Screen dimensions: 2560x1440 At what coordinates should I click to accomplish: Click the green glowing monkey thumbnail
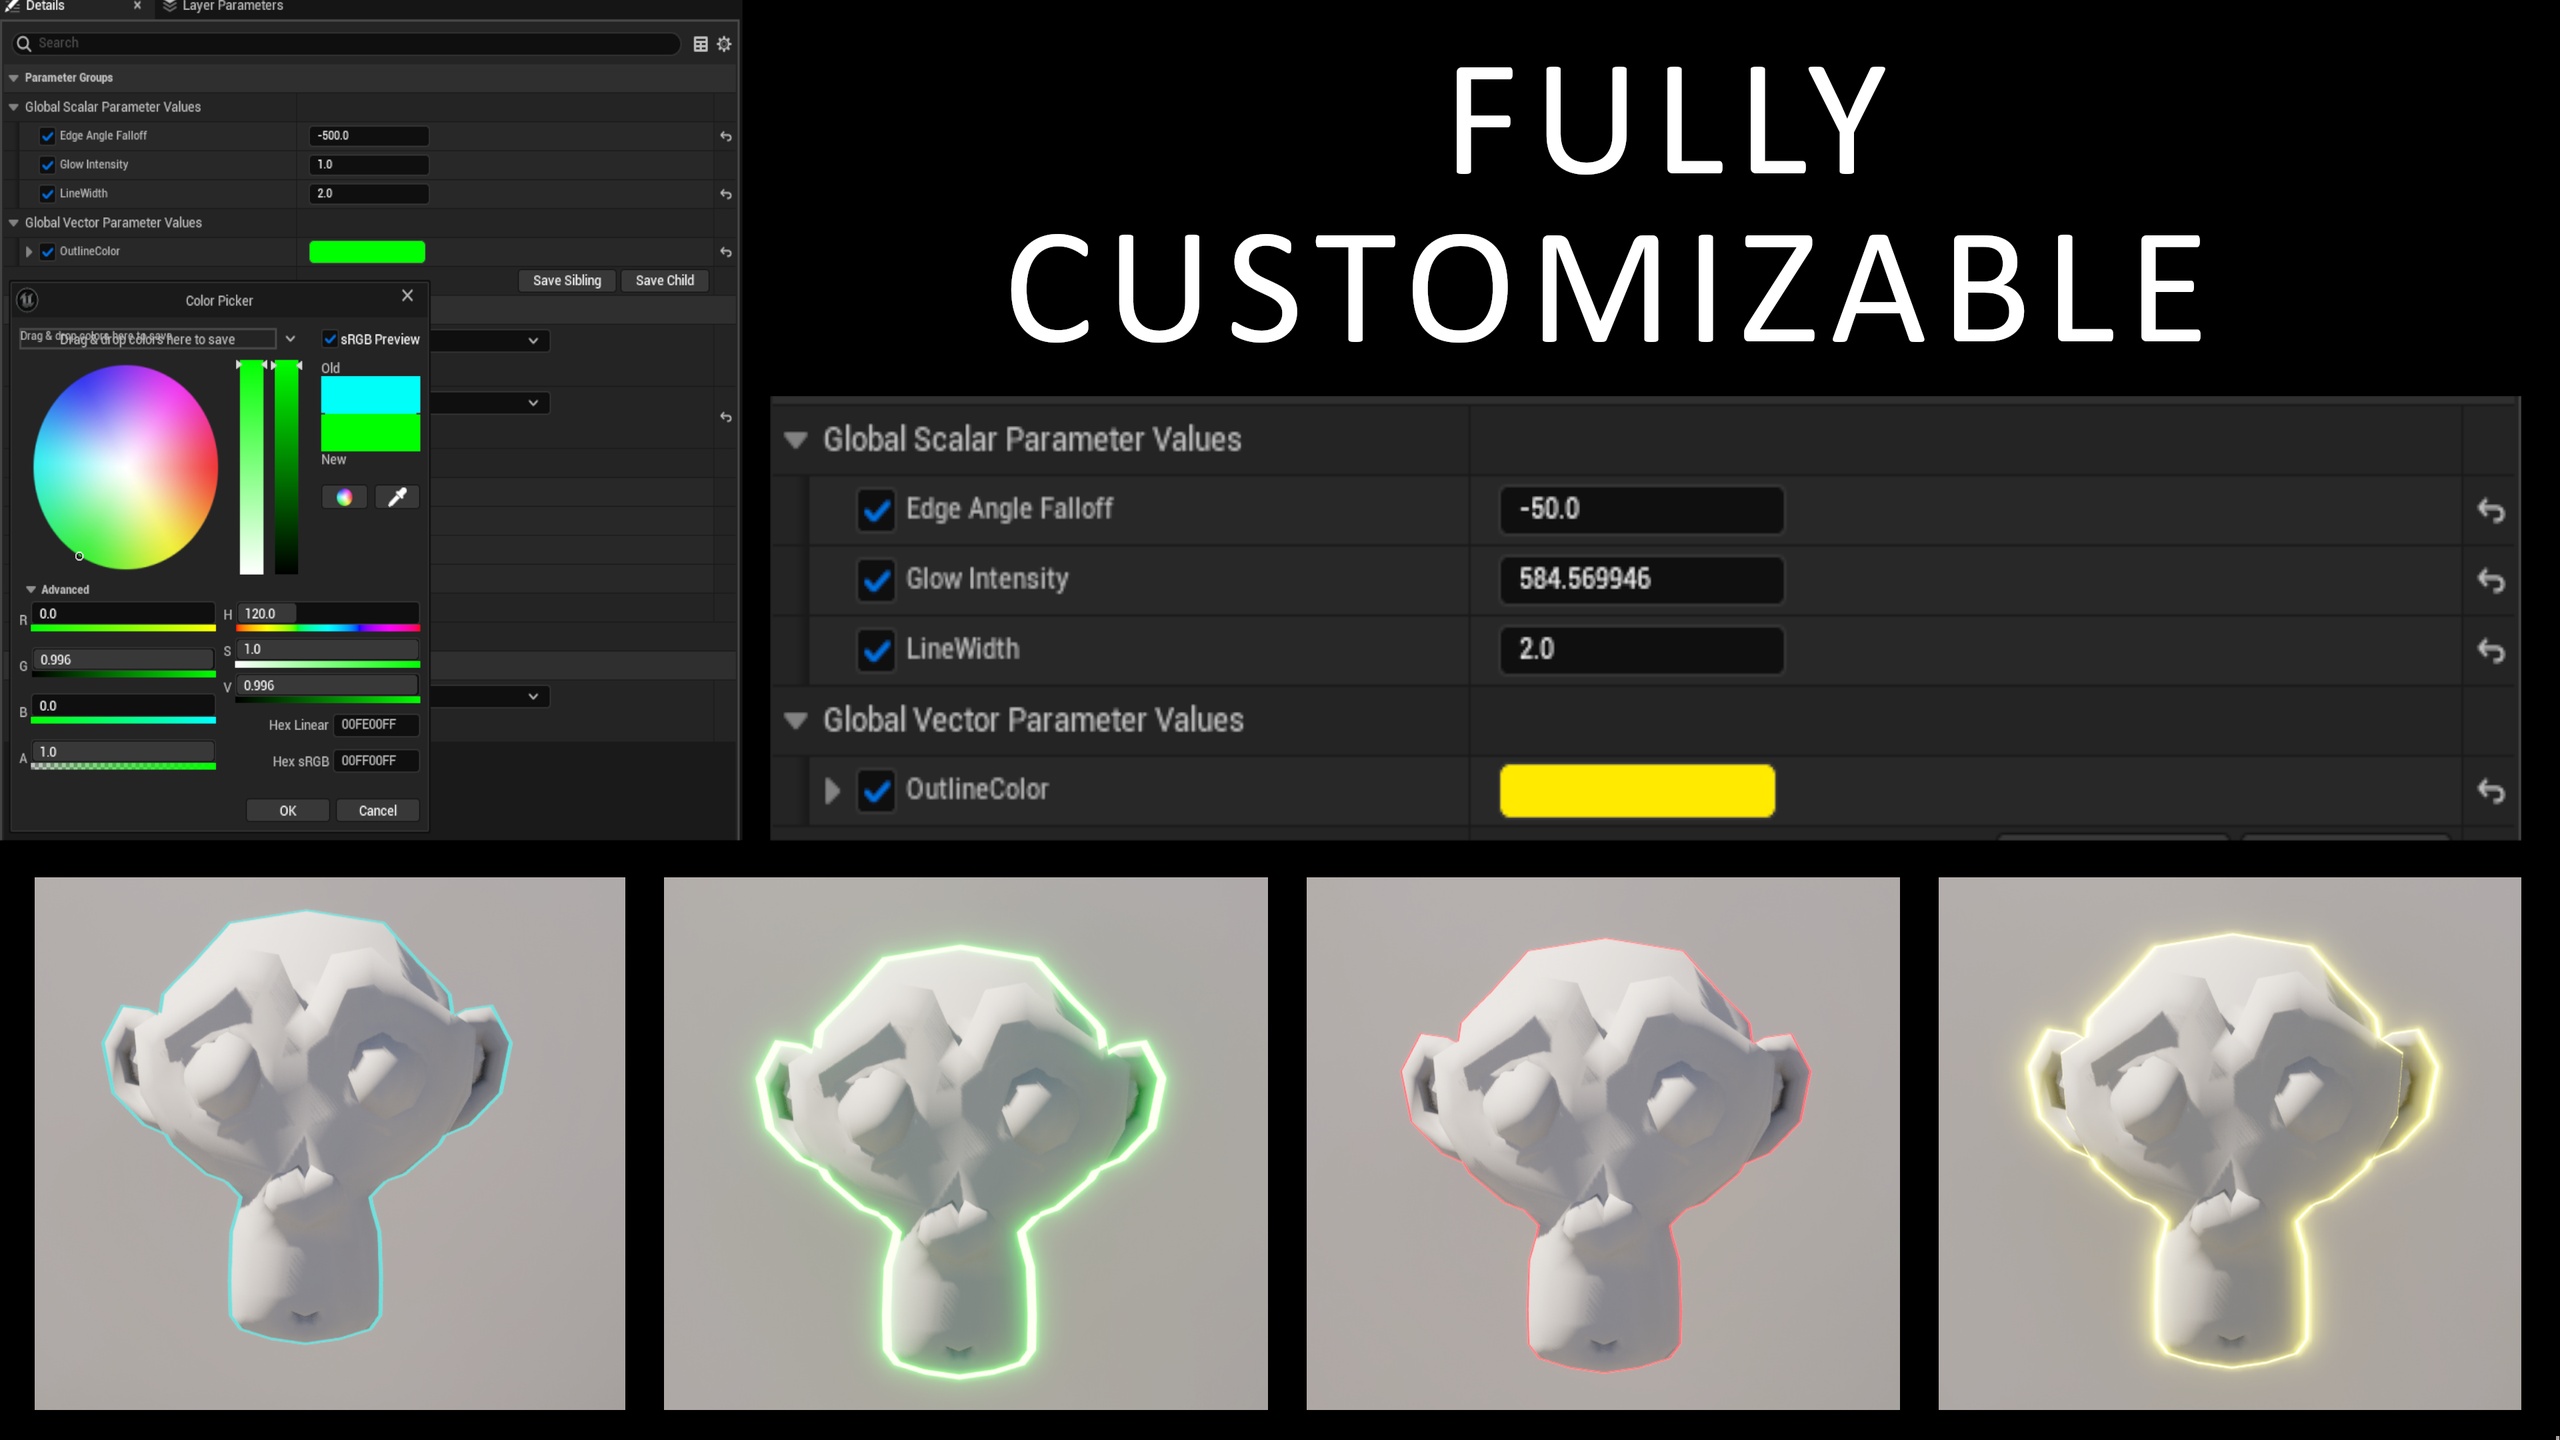coord(966,1144)
